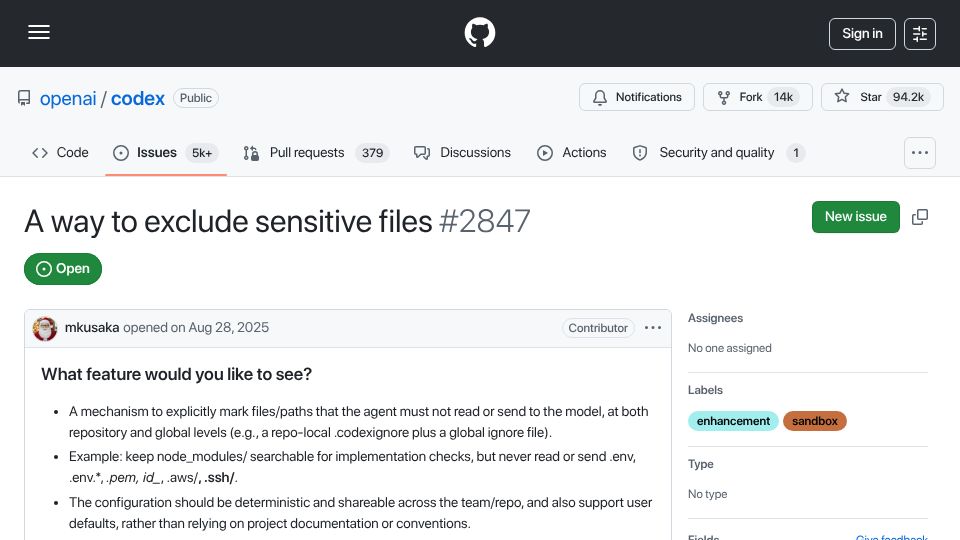
Task: Click 'No type' text
Action: (707, 494)
